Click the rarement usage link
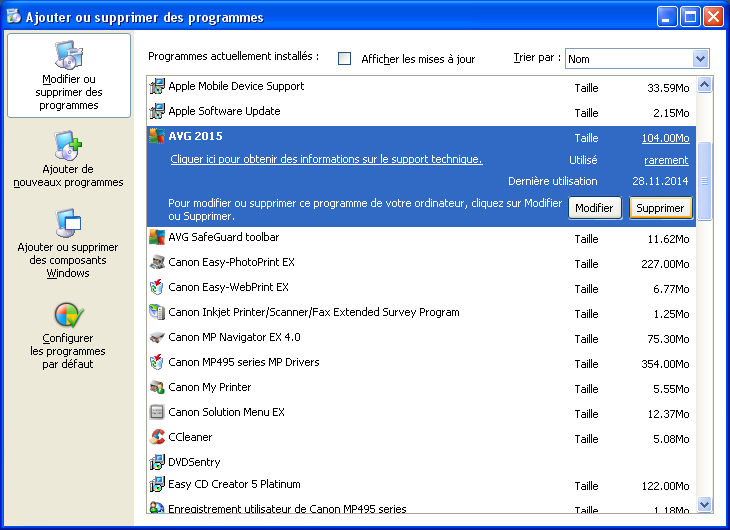This screenshot has width=730, height=530. [x=666, y=160]
